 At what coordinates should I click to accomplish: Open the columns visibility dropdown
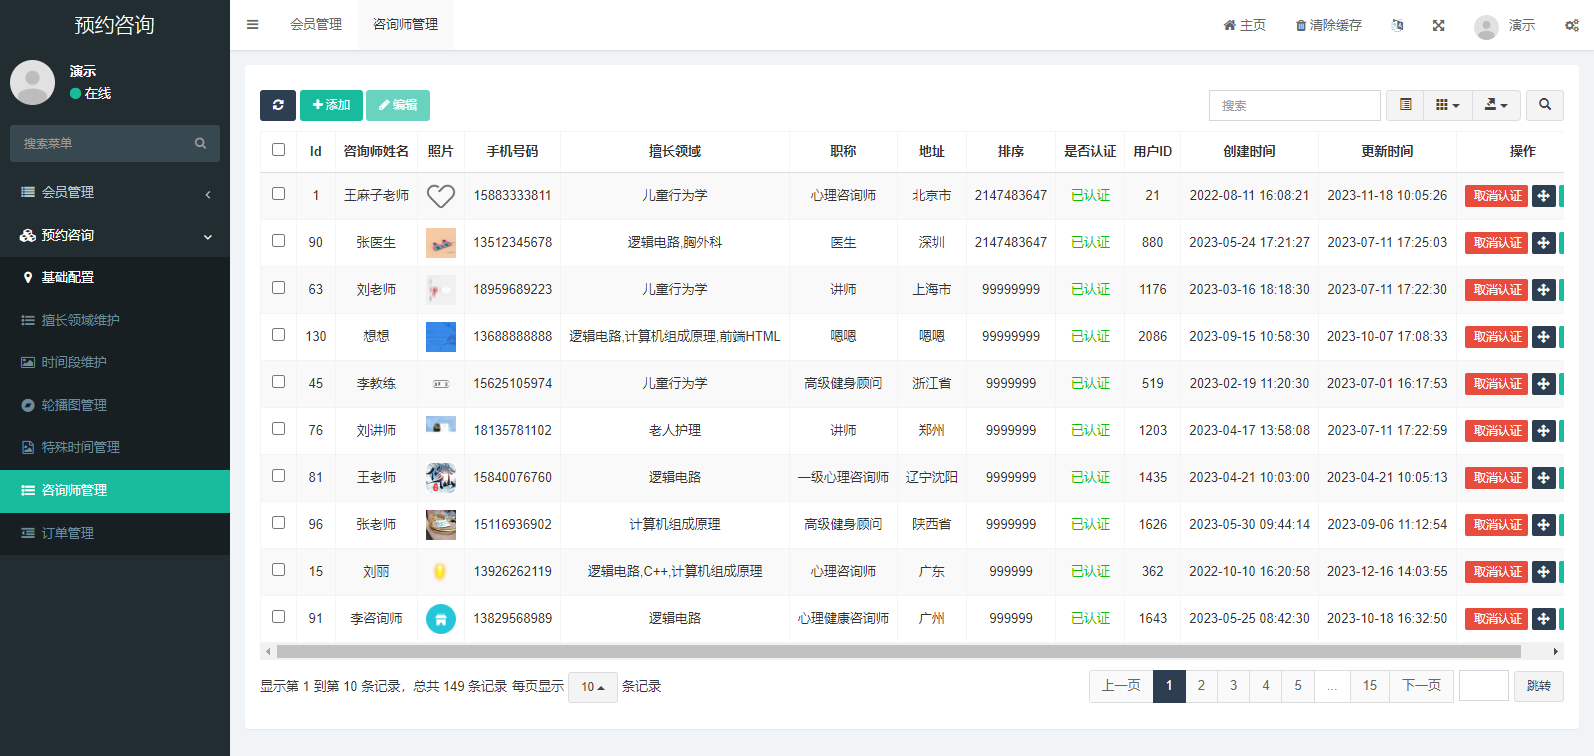pyautogui.click(x=1447, y=105)
